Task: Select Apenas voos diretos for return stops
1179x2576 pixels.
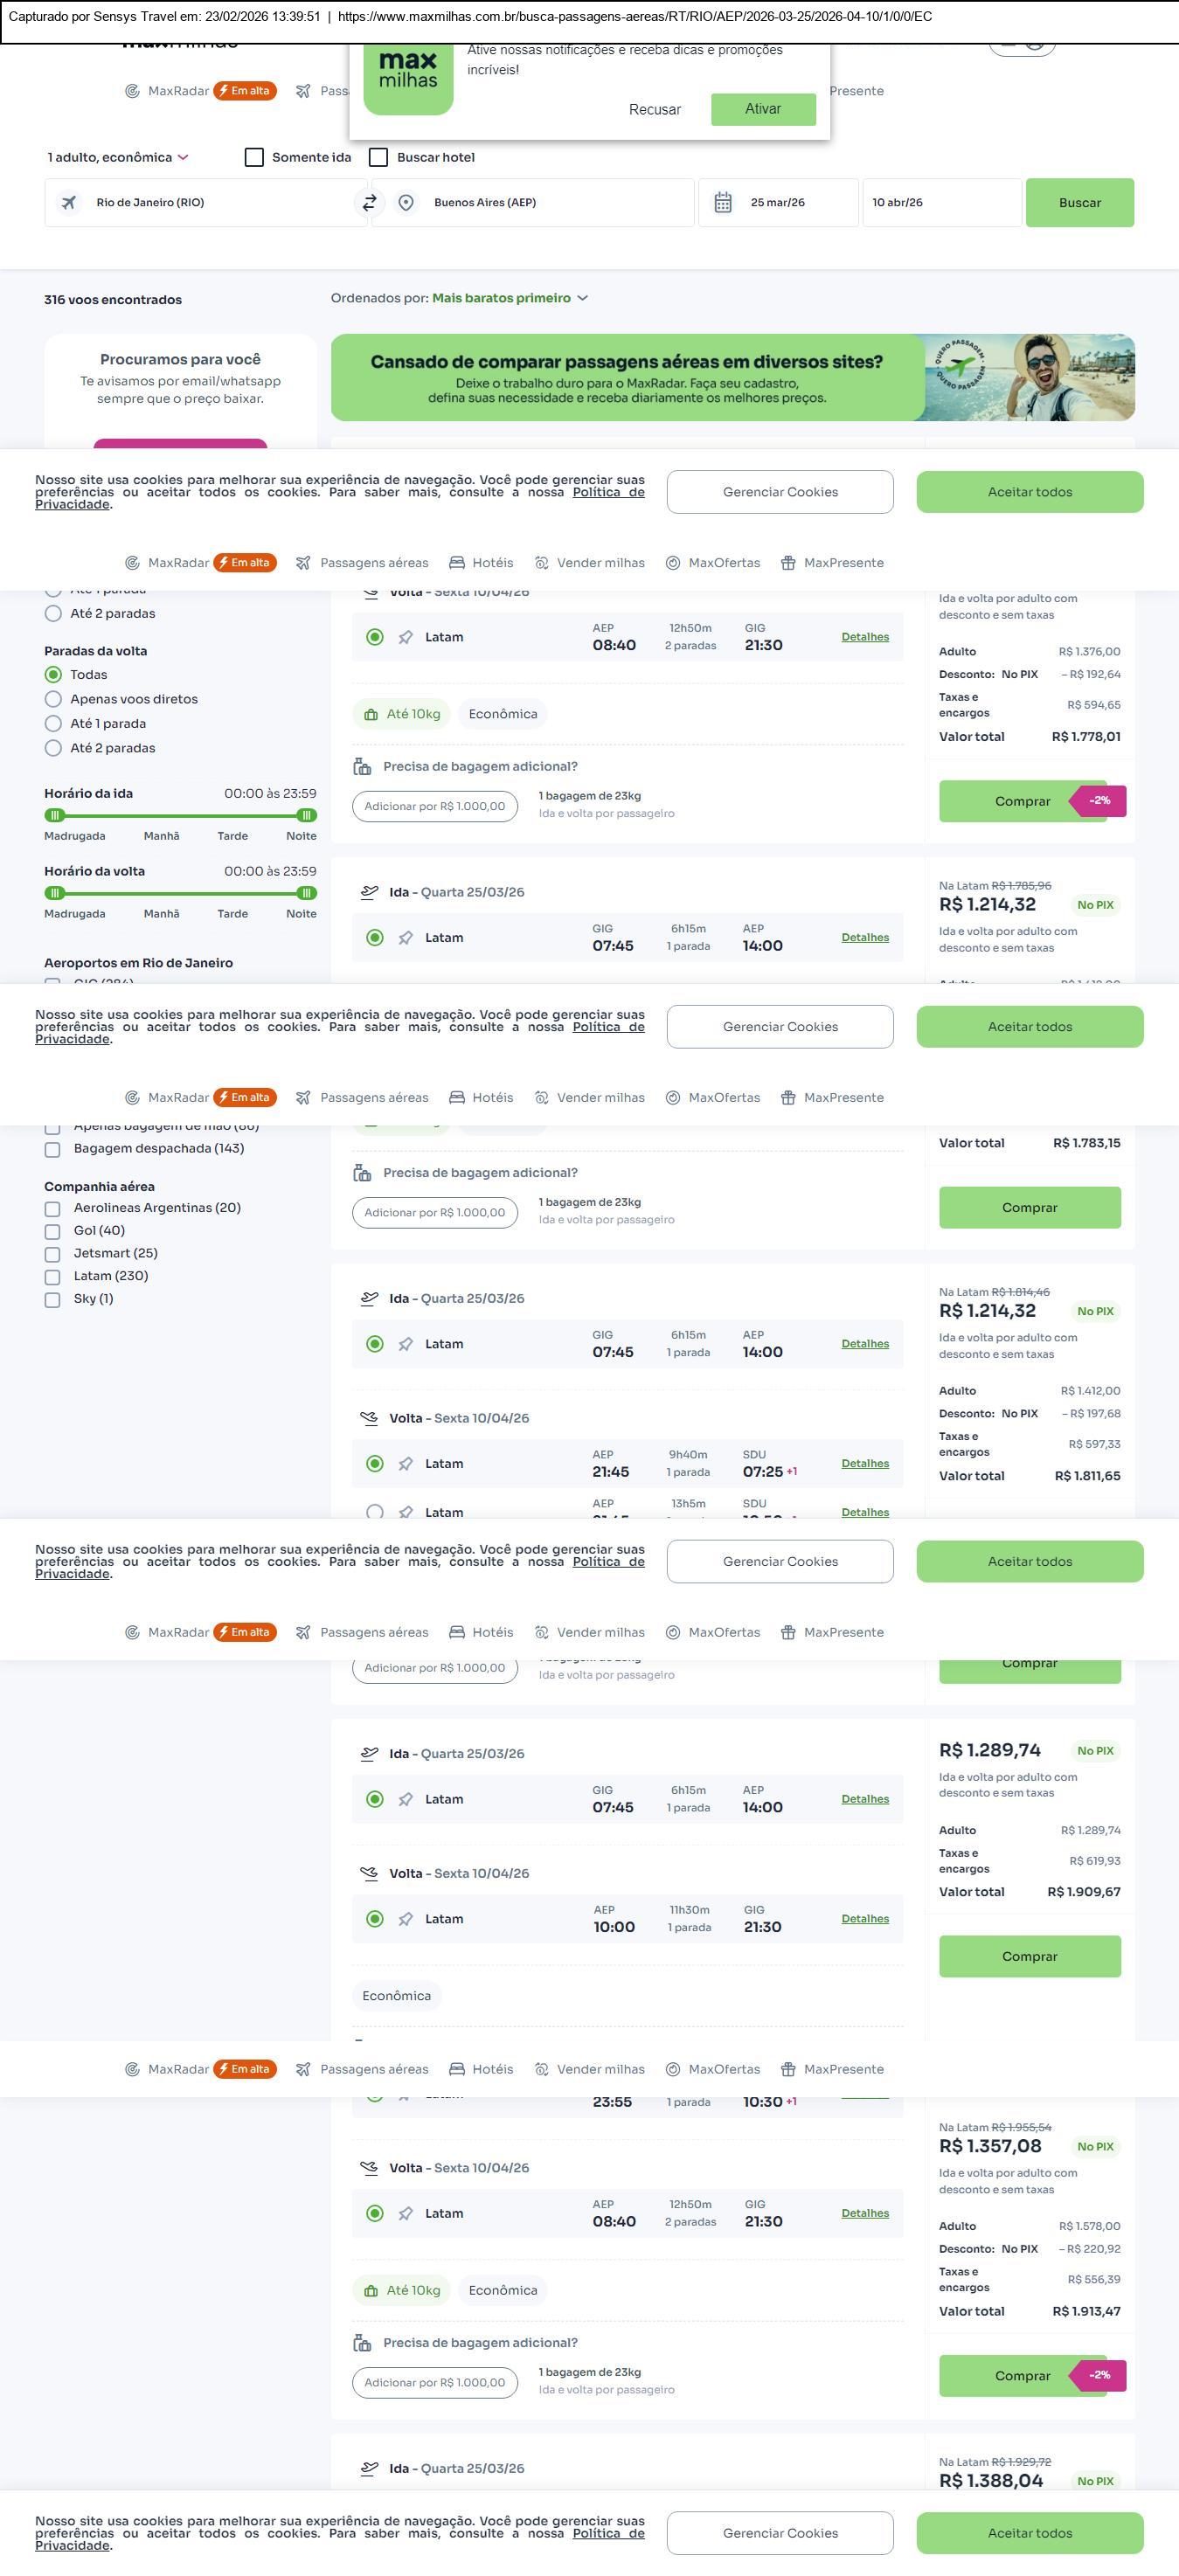Action: click(54, 699)
